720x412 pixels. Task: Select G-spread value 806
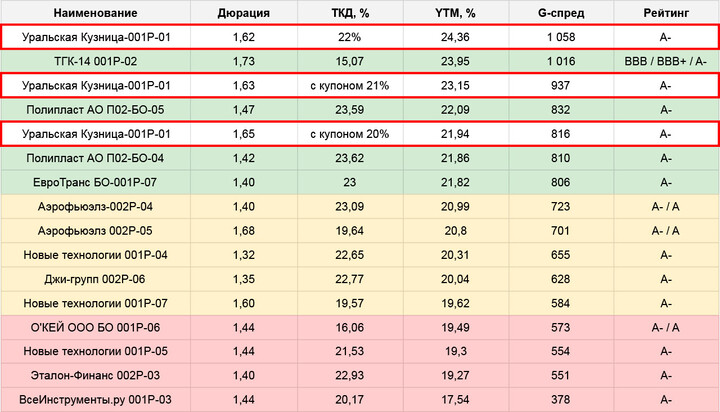(x=561, y=182)
